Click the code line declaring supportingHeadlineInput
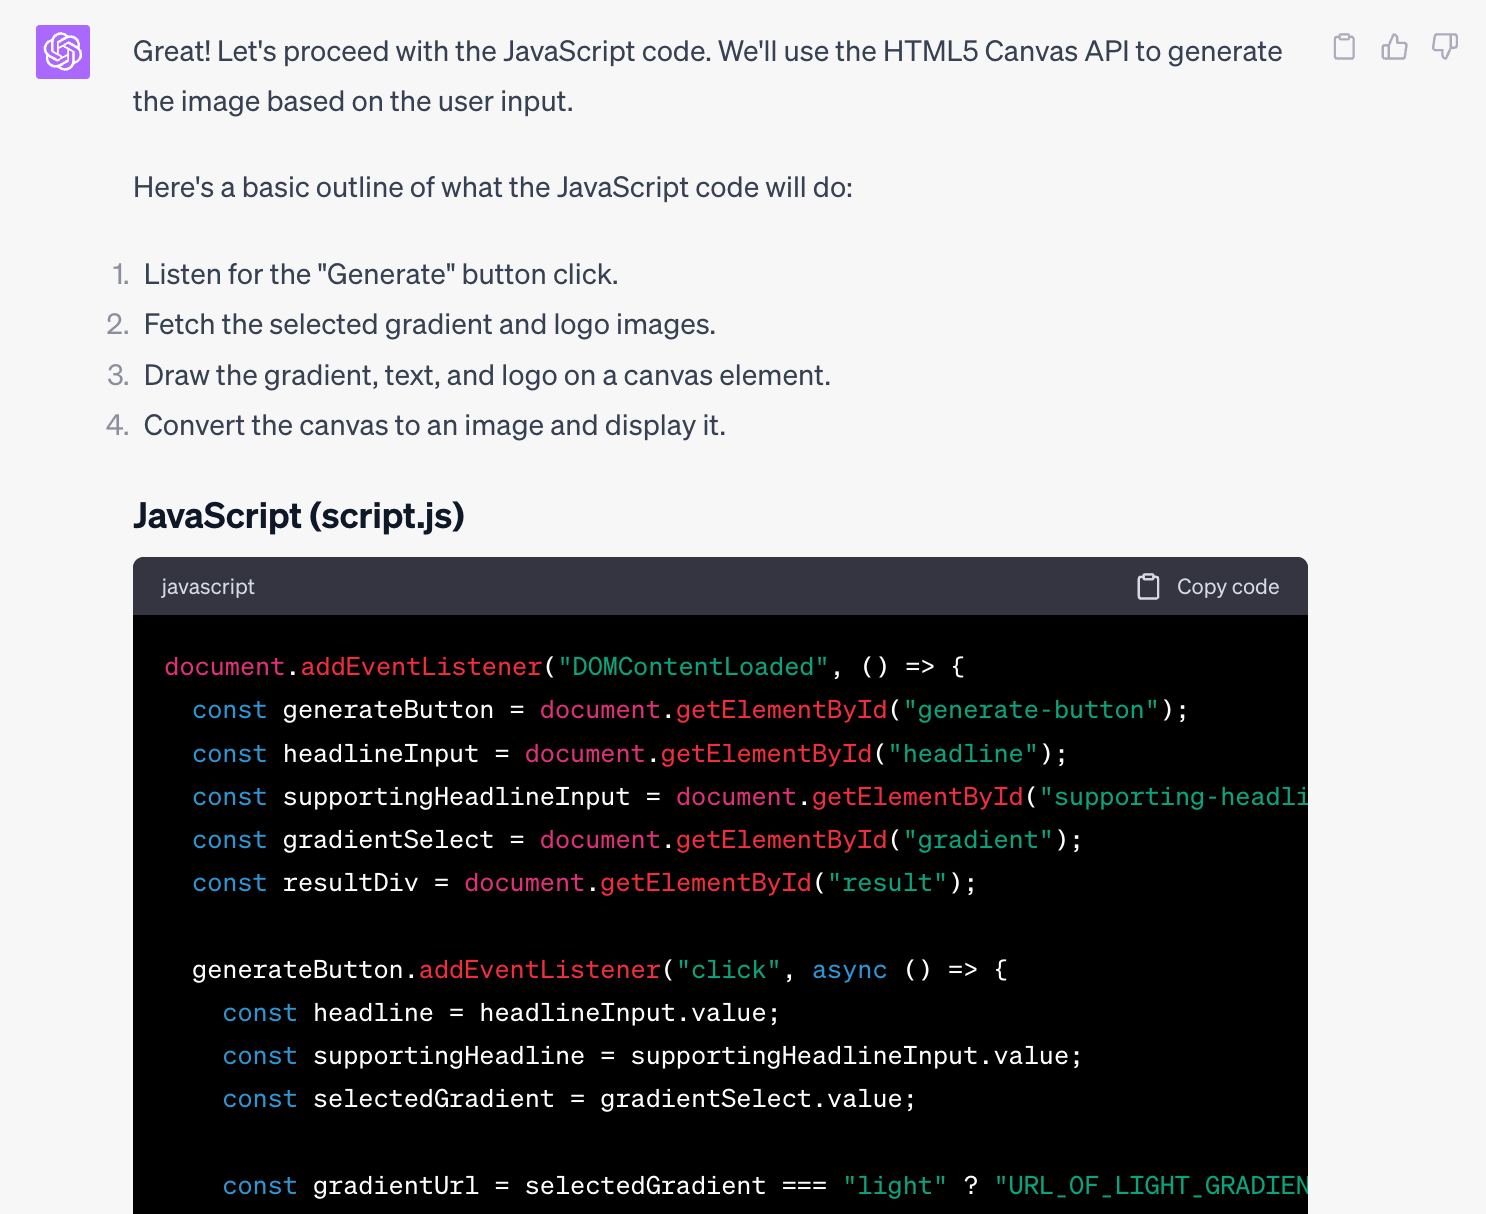The width and height of the screenshot is (1486, 1214). [750, 797]
